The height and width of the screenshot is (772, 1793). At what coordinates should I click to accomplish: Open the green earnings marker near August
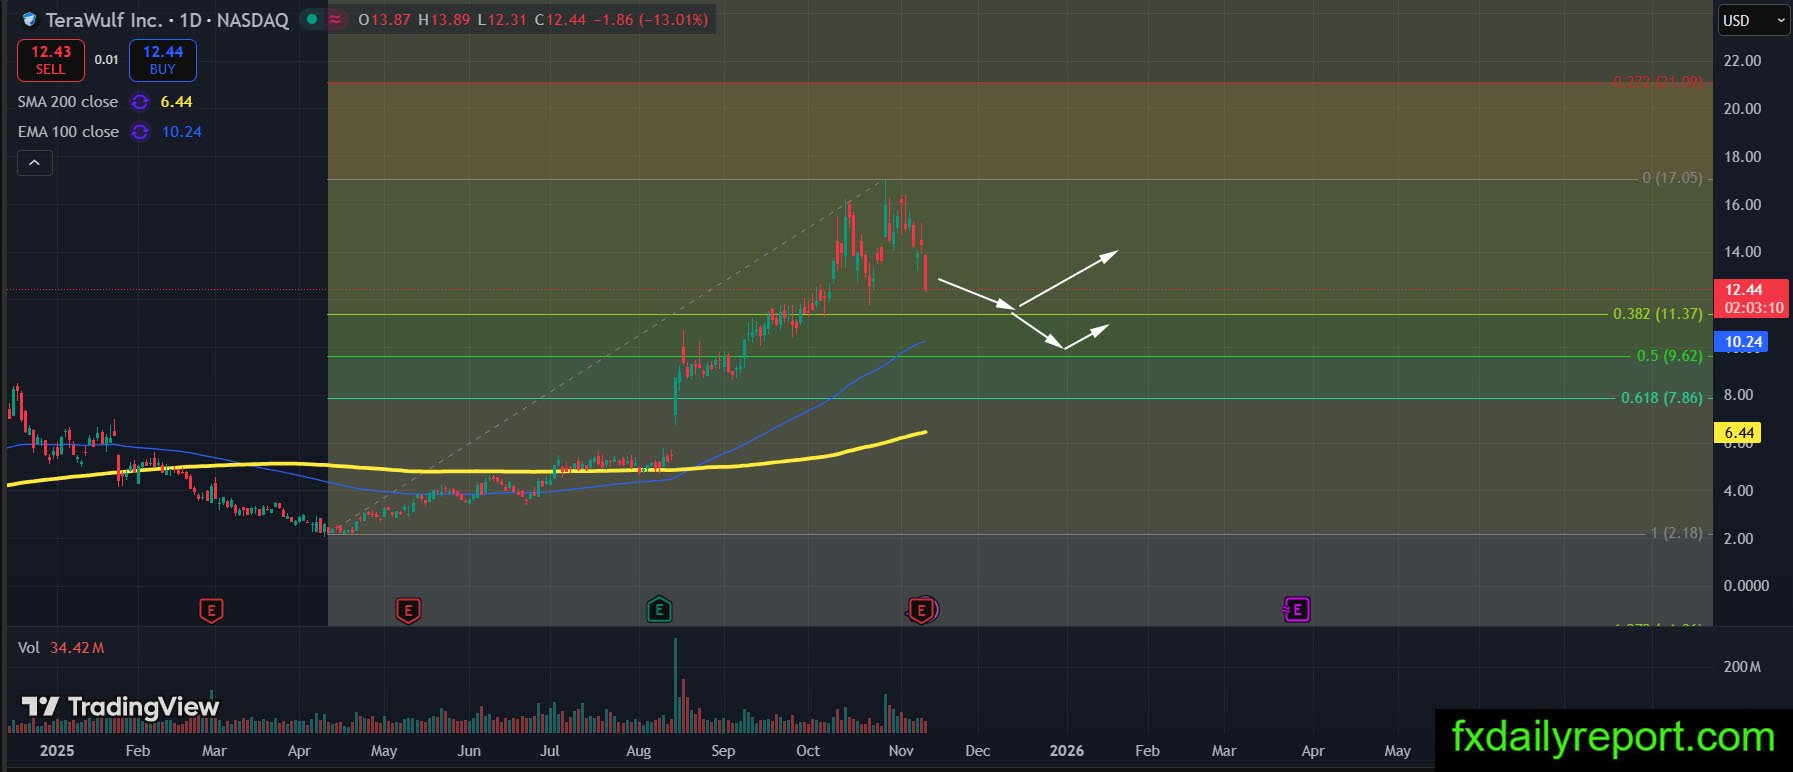point(659,610)
